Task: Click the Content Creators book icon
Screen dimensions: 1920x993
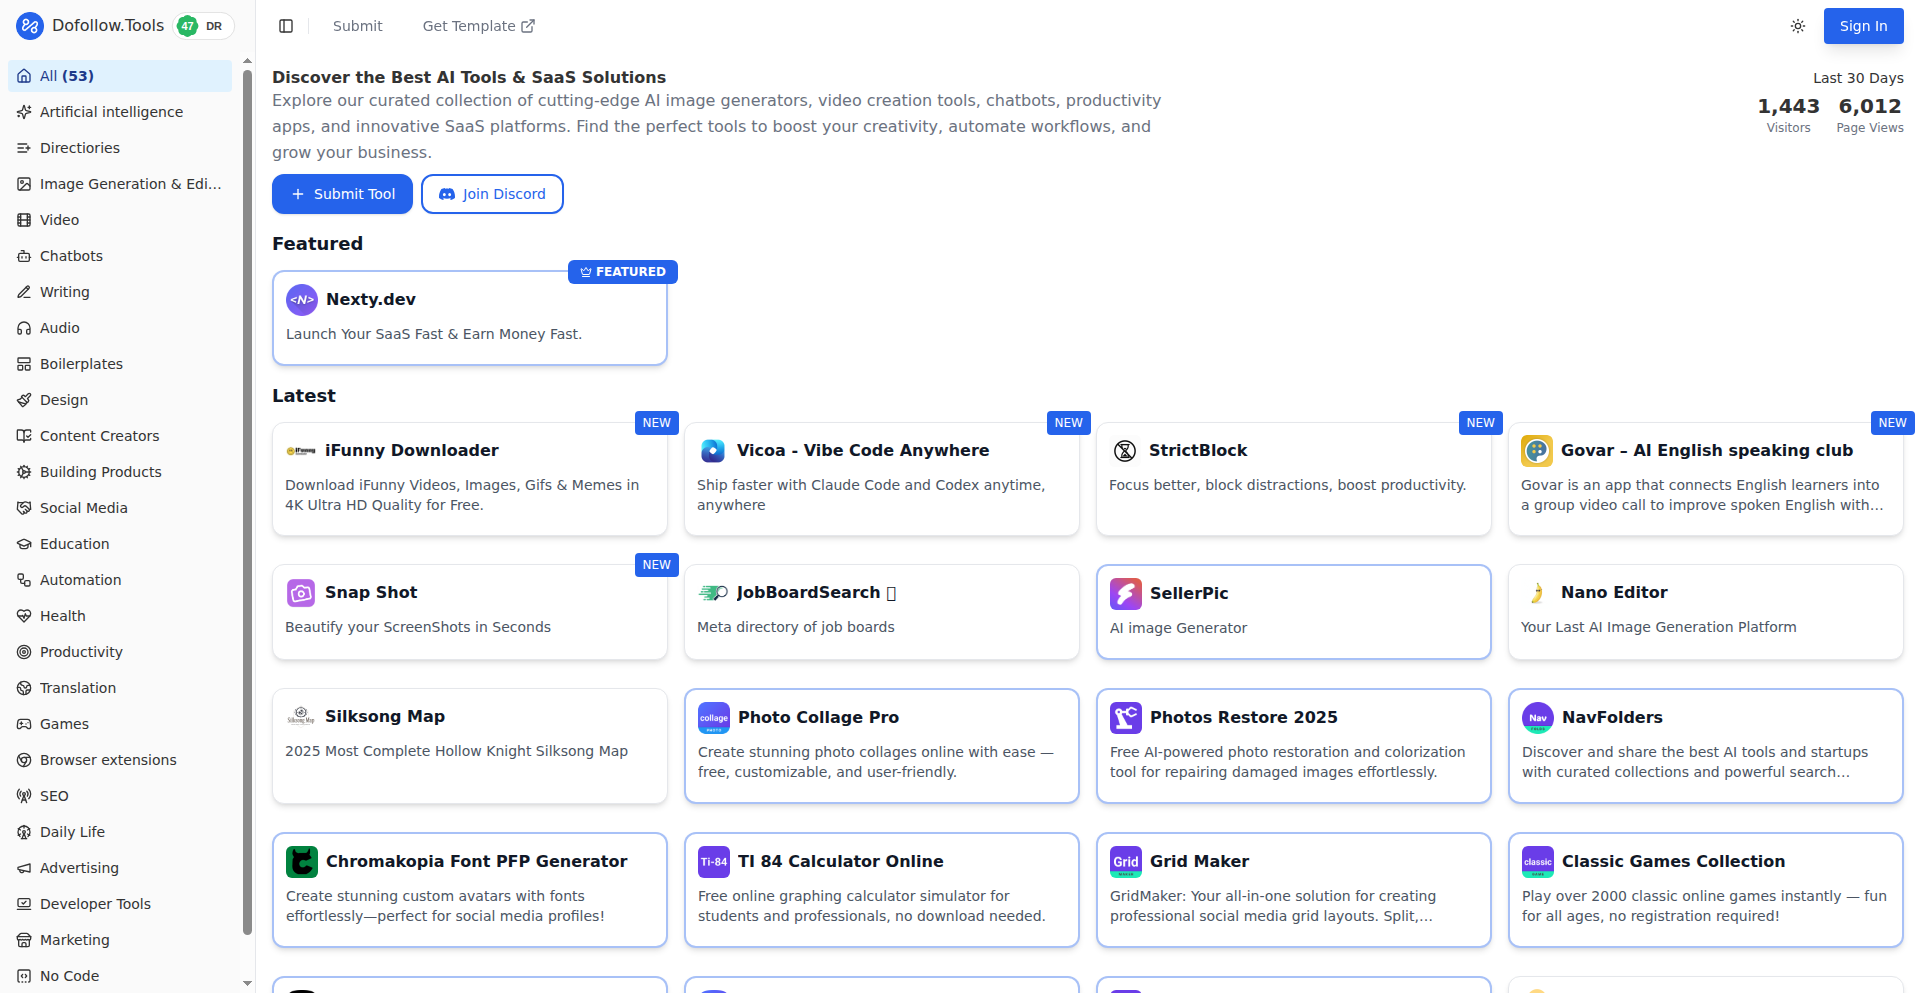Action: 24,436
